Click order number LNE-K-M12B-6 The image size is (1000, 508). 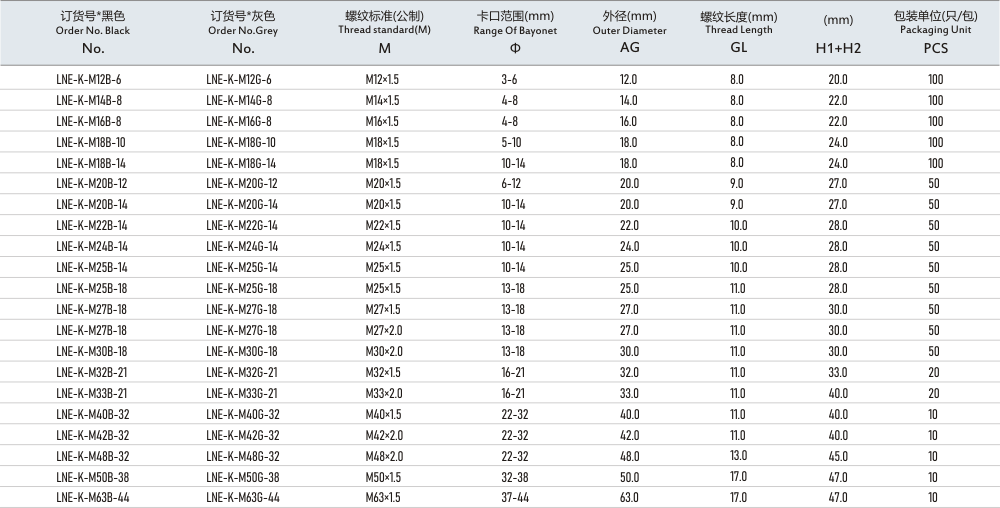coord(89,79)
